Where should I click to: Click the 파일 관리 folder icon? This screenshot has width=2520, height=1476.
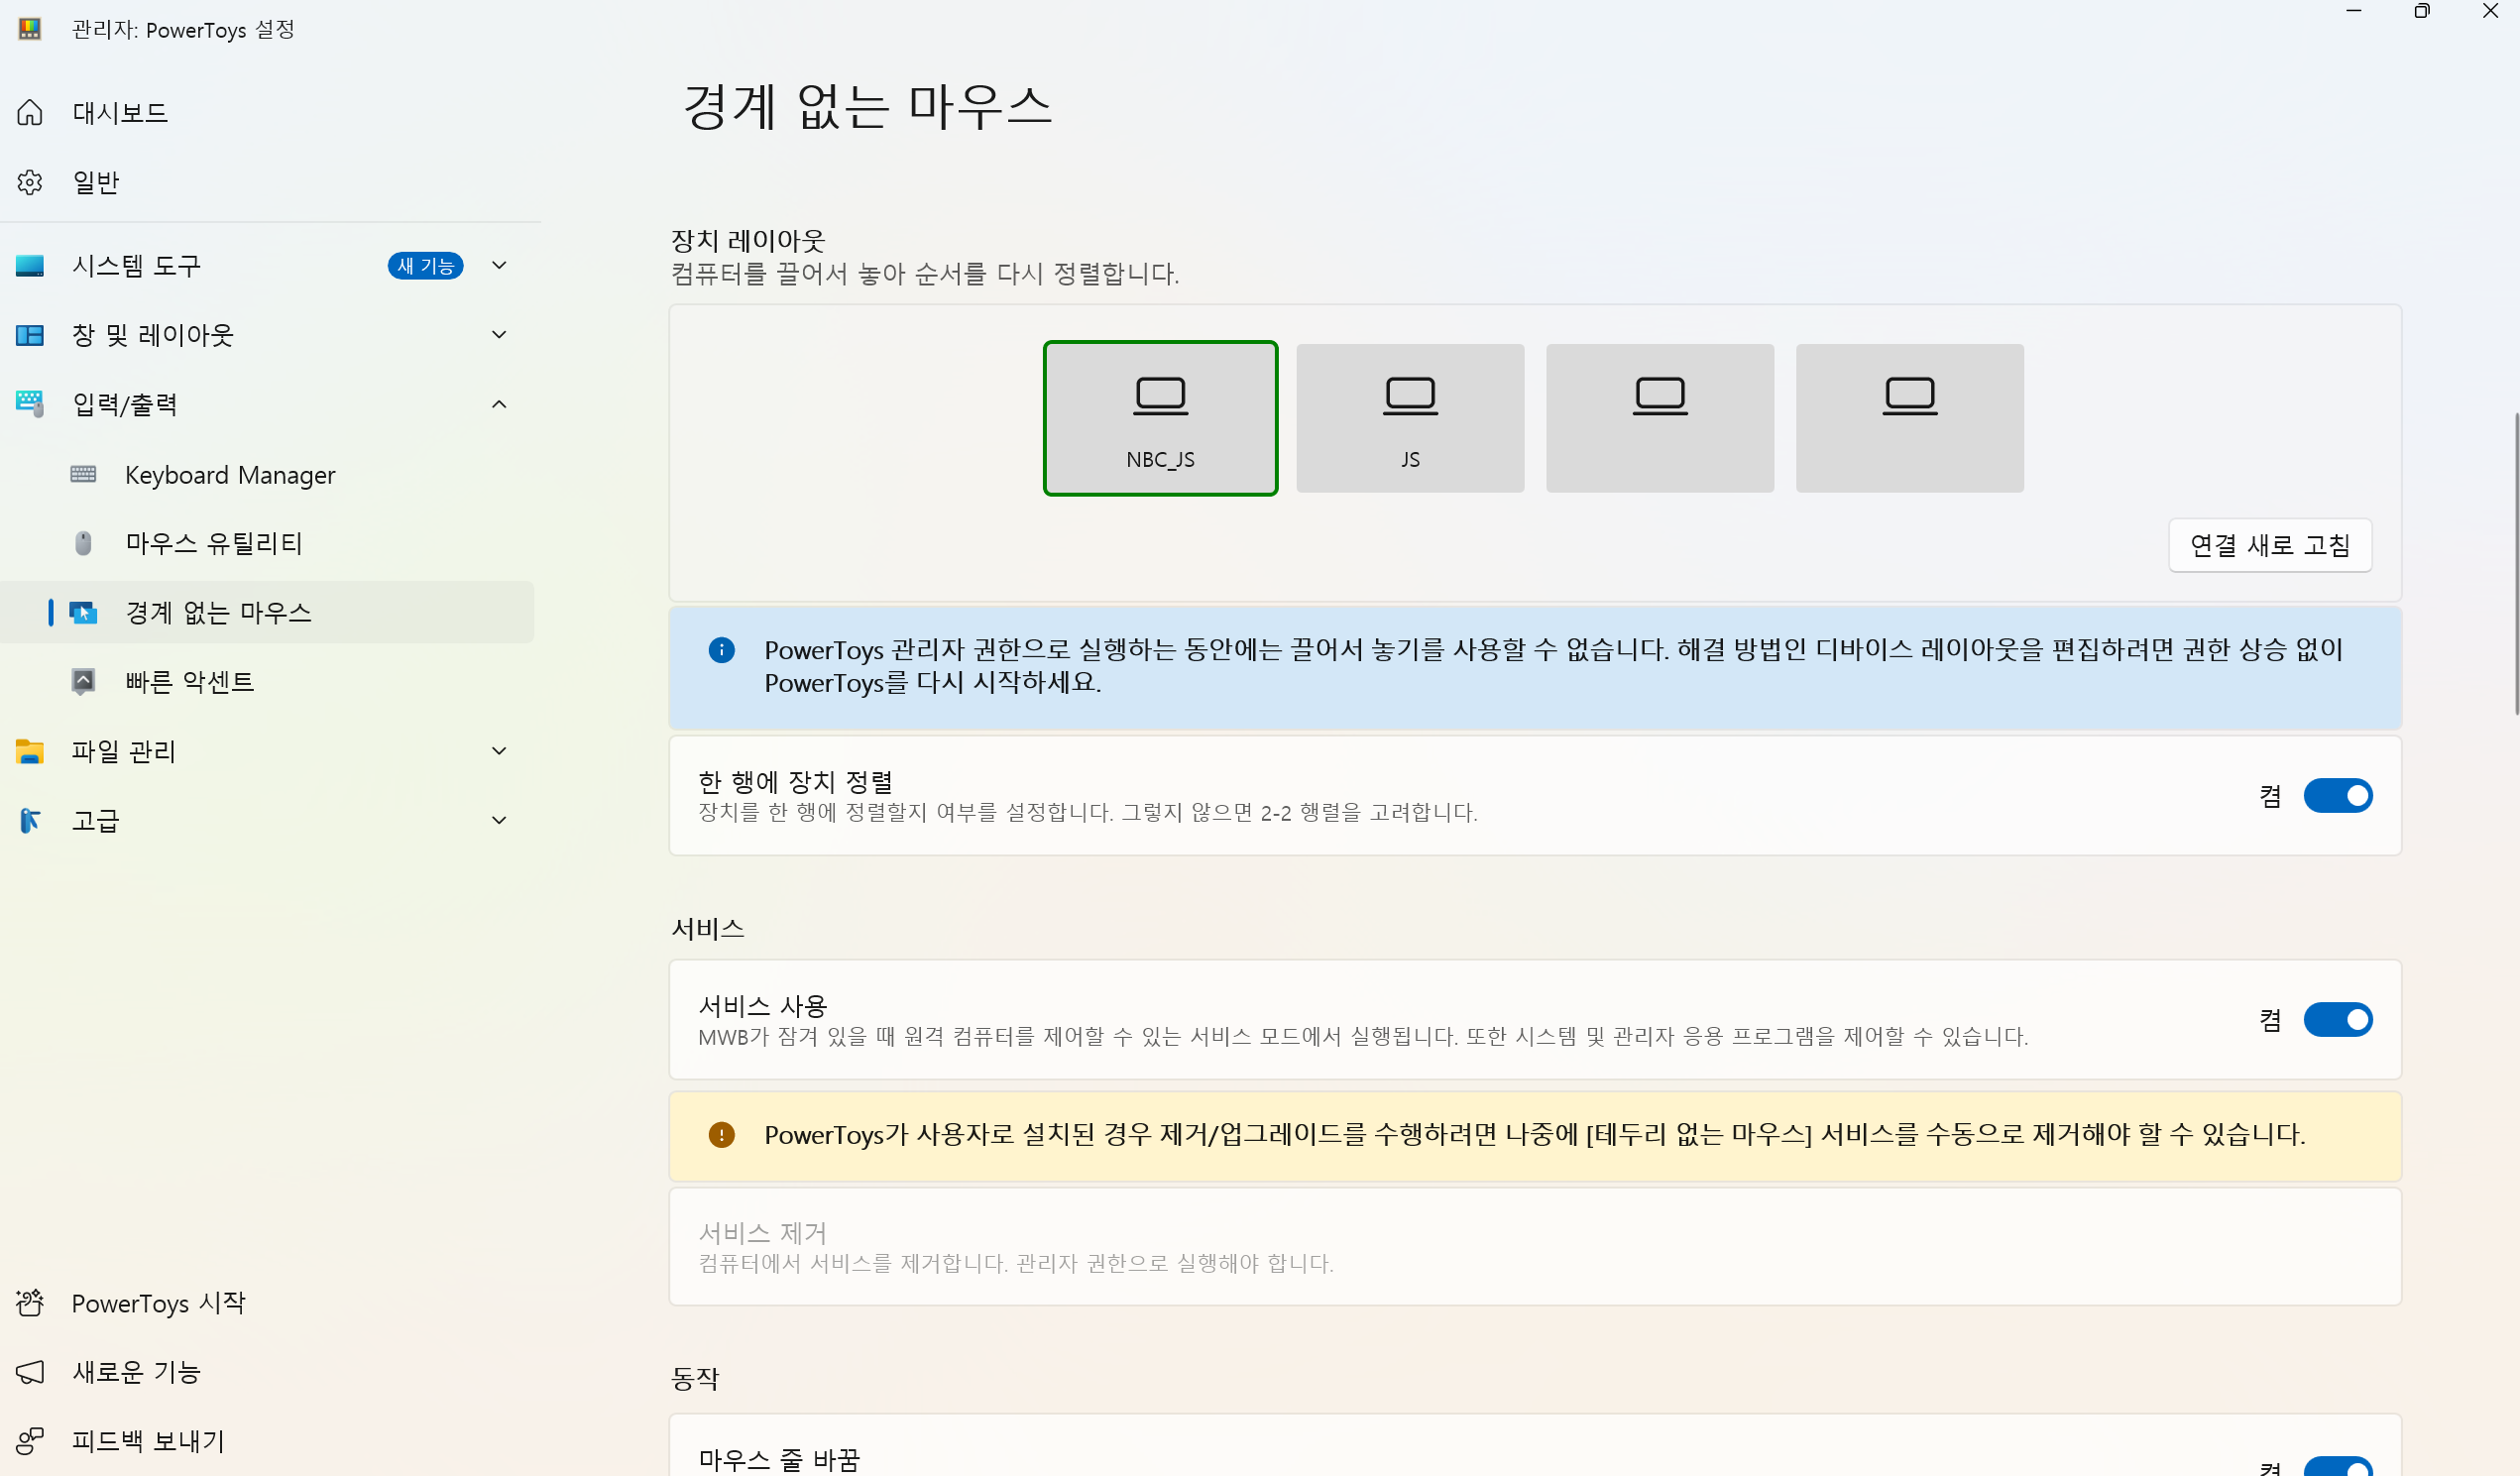[x=30, y=751]
